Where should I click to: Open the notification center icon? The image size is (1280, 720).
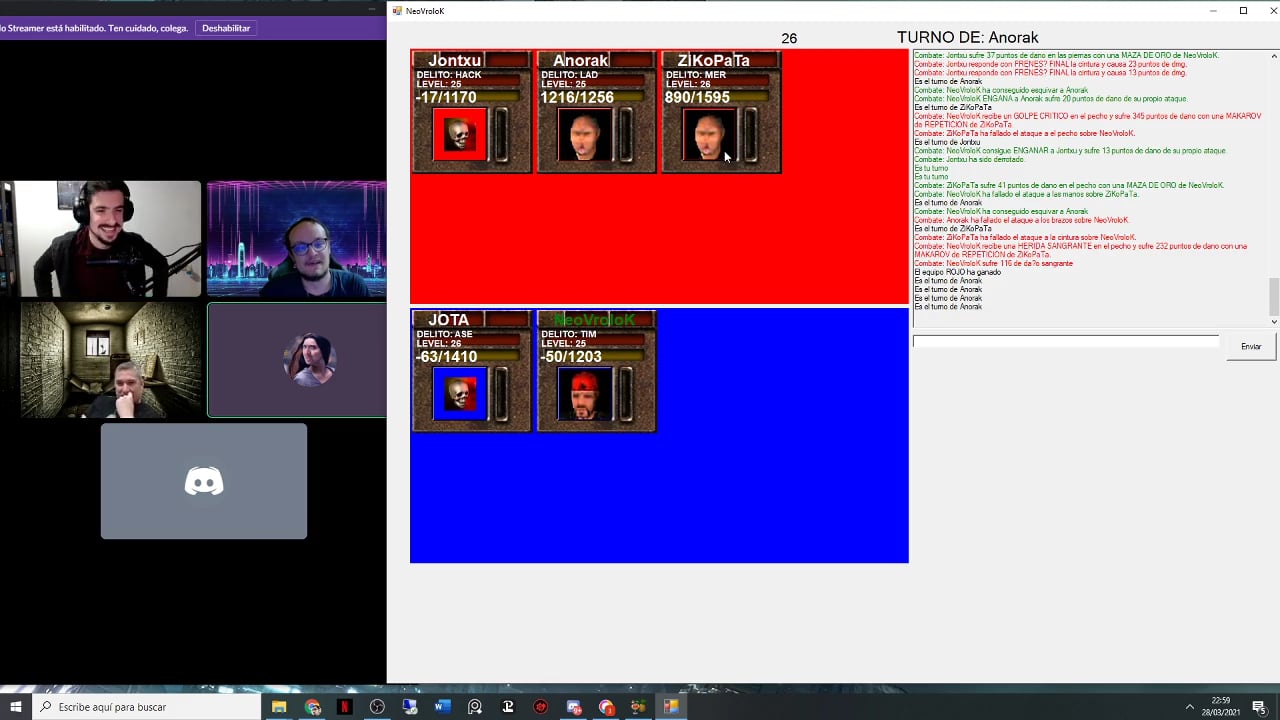pyautogui.click(x=1259, y=707)
